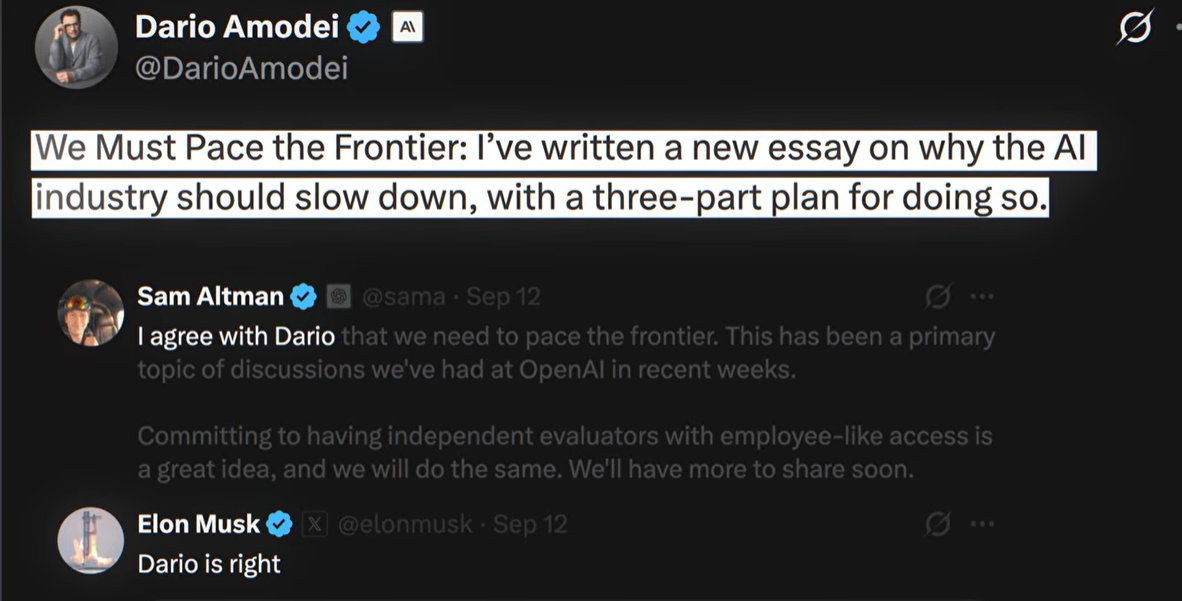
Task: Open the three-dot menu on Elon Musk's reply
Action: [x=982, y=523]
